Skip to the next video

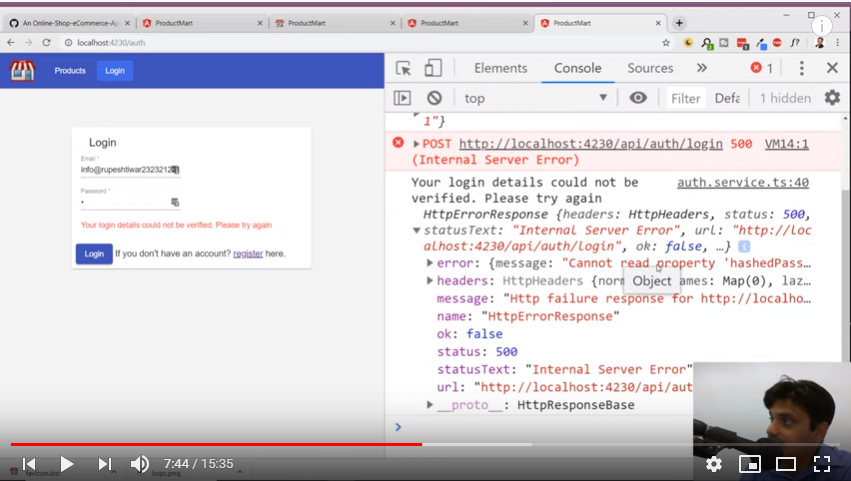point(104,464)
